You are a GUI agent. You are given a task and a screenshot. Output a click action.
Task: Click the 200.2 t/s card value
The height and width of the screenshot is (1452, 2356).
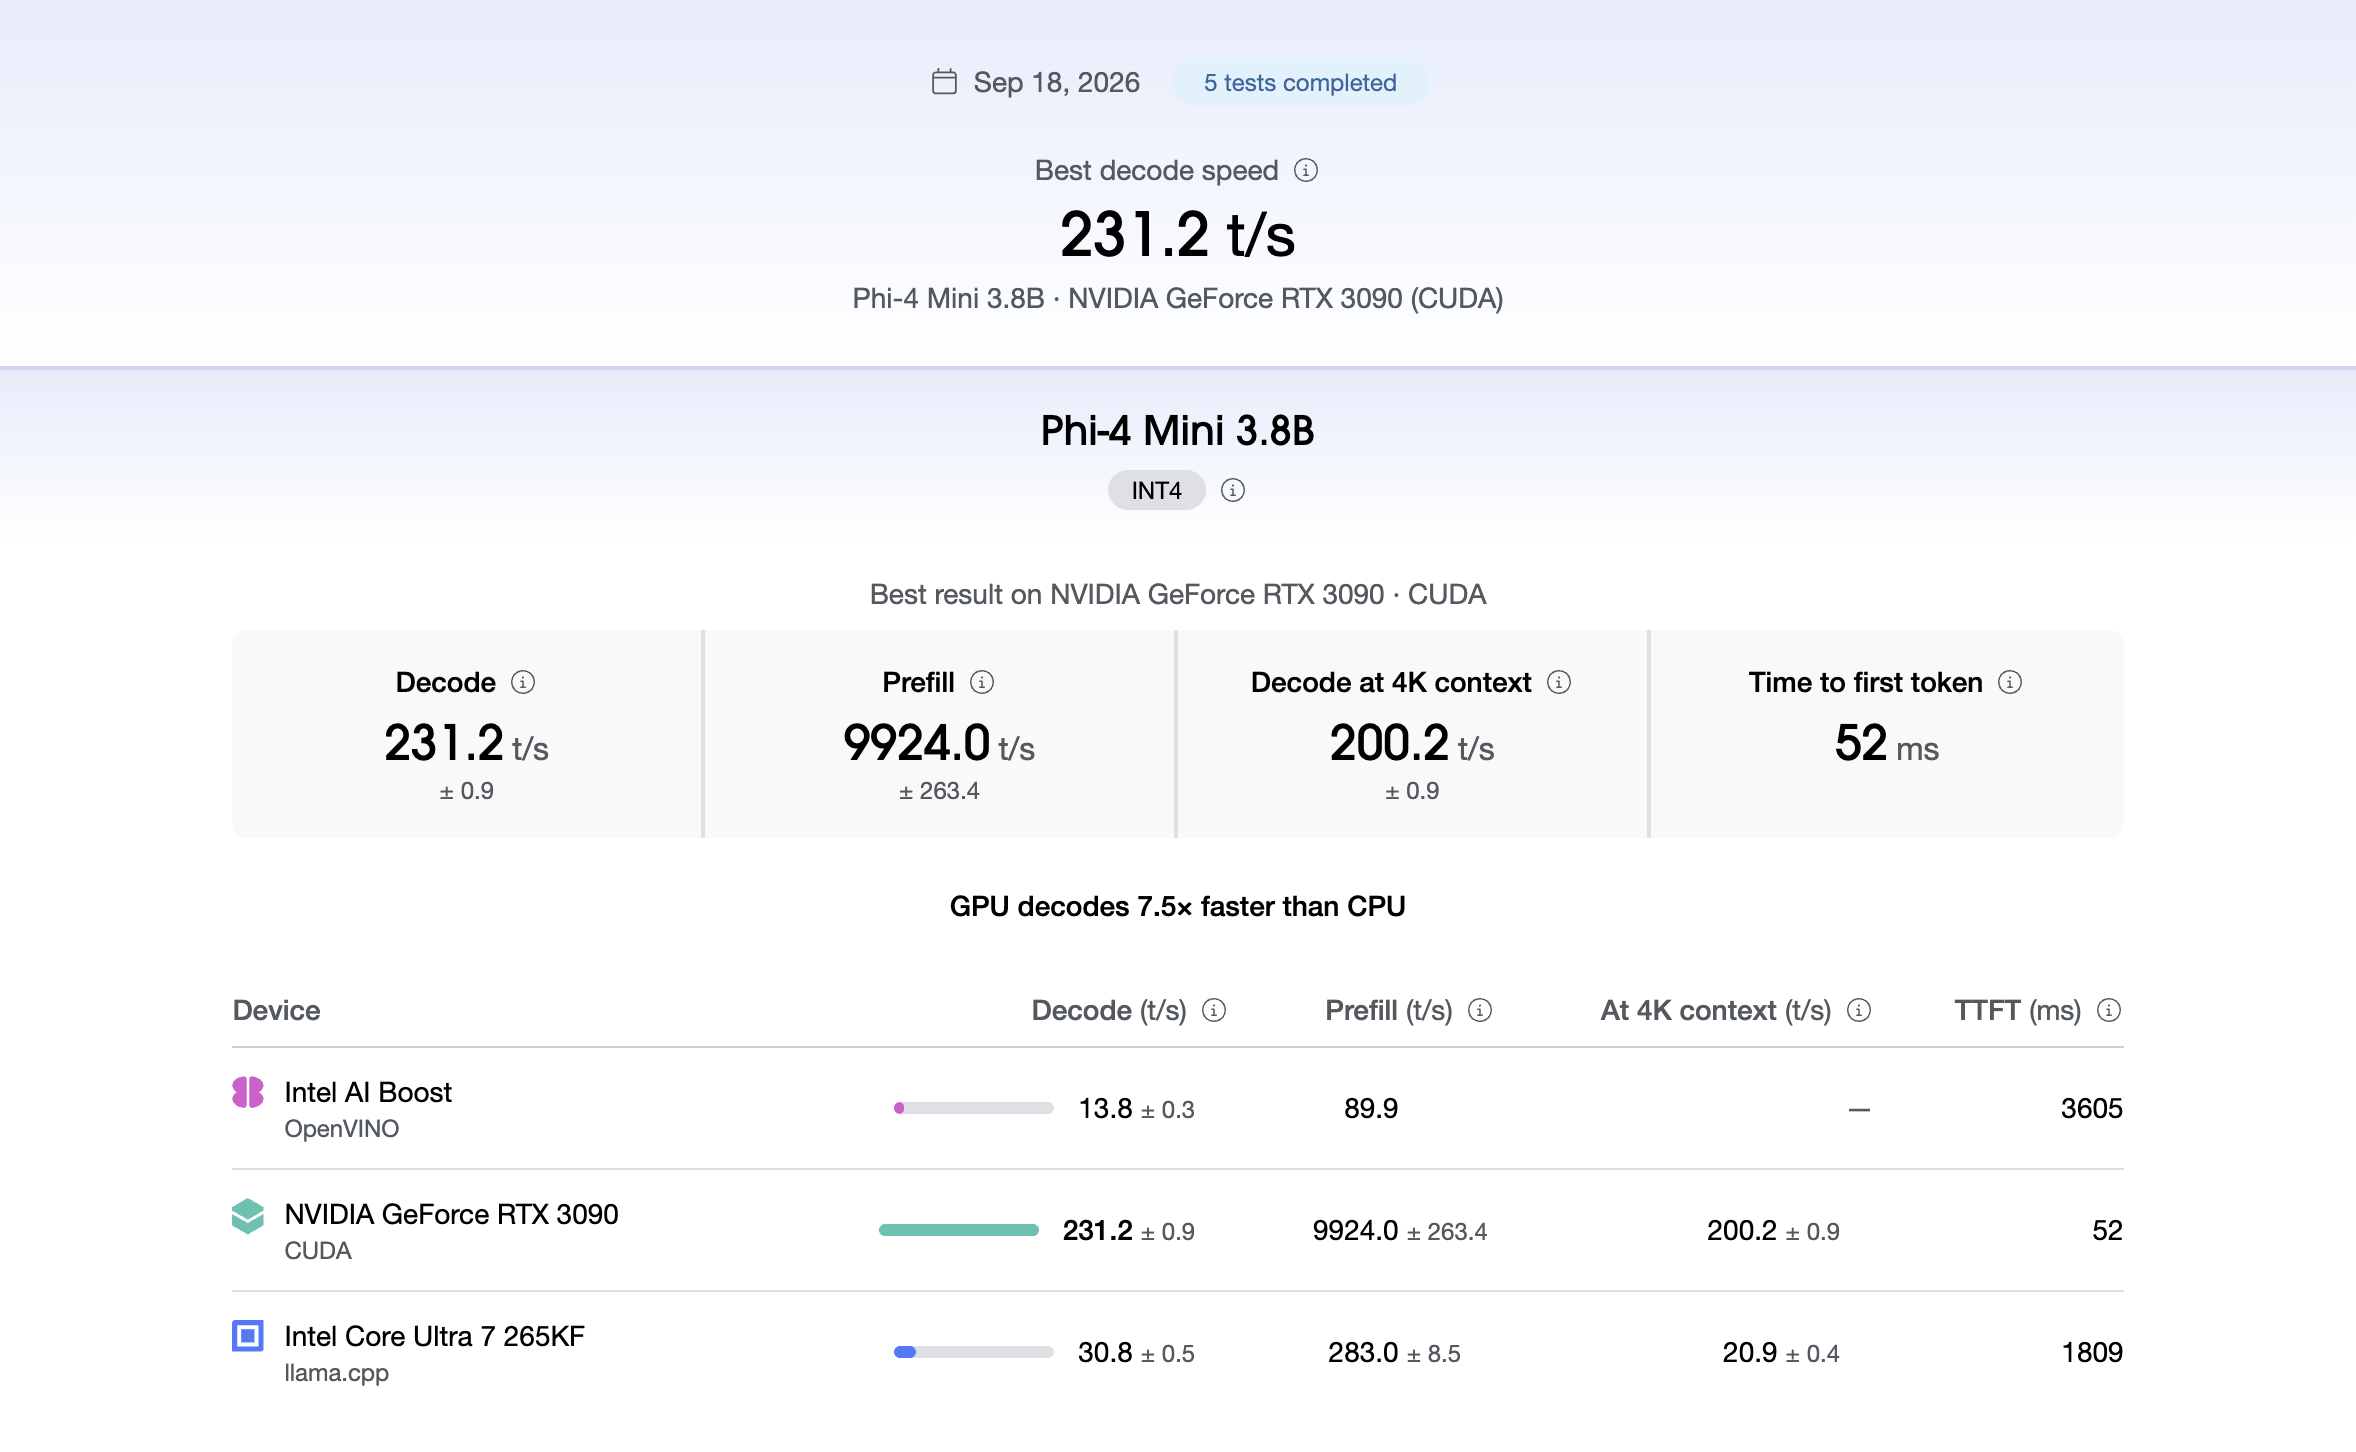tap(1411, 743)
